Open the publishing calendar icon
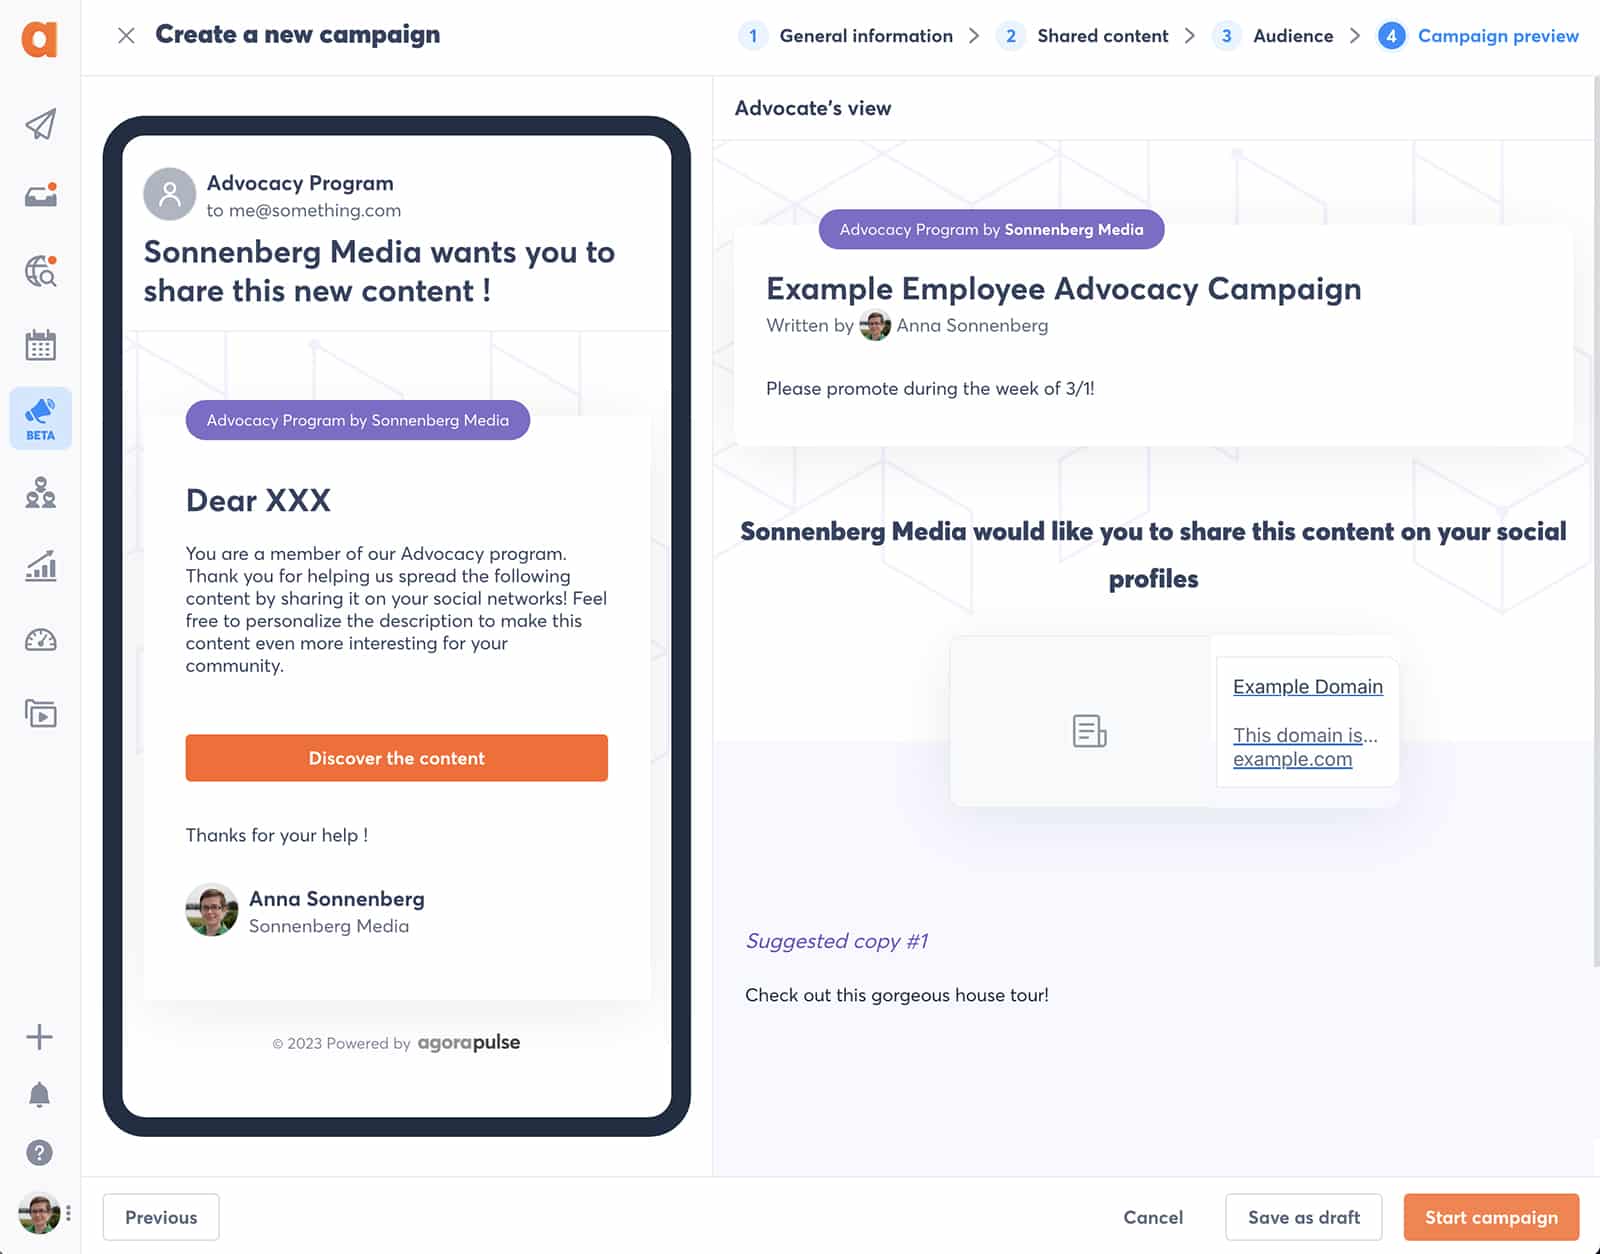The height and width of the screenshot is (1254, 1600). (x=40, y=345)
